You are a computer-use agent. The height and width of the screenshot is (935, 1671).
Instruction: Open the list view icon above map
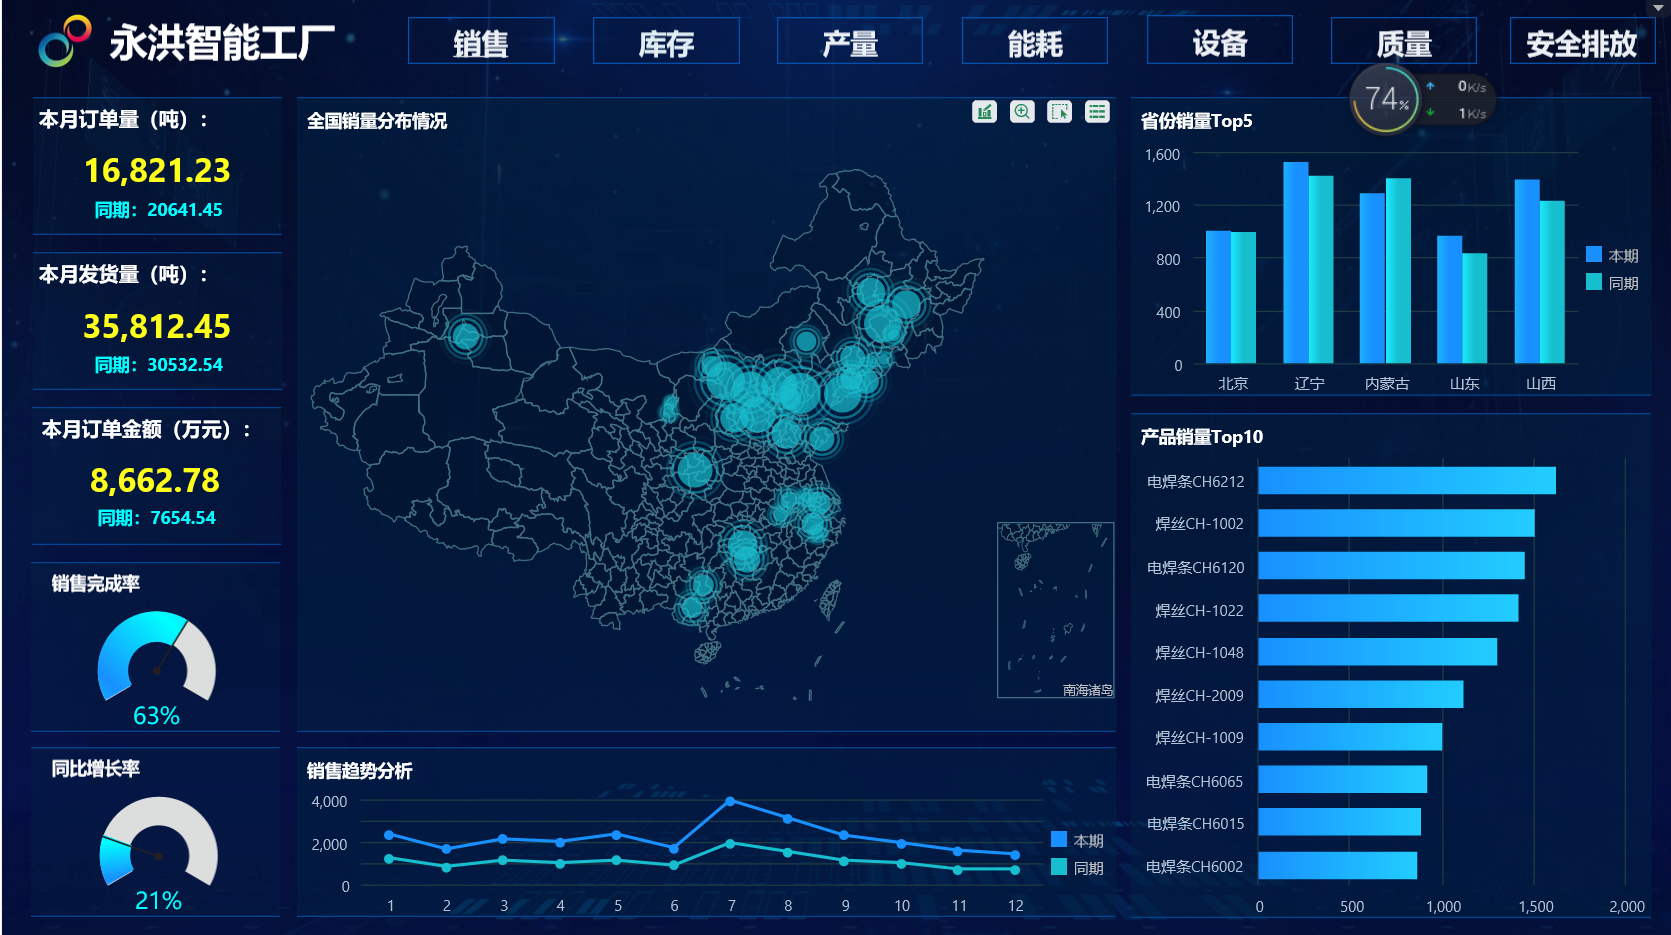(x=1097, y=112)
